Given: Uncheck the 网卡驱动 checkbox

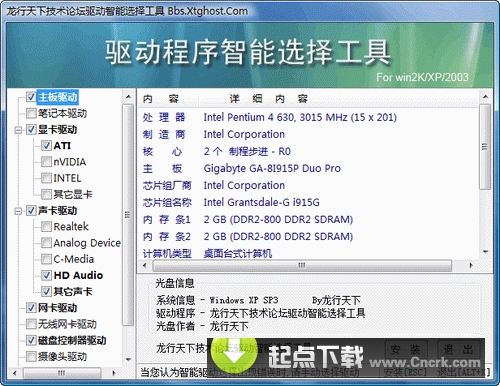Looking at the screenshot, I should [x=31, y=308].
